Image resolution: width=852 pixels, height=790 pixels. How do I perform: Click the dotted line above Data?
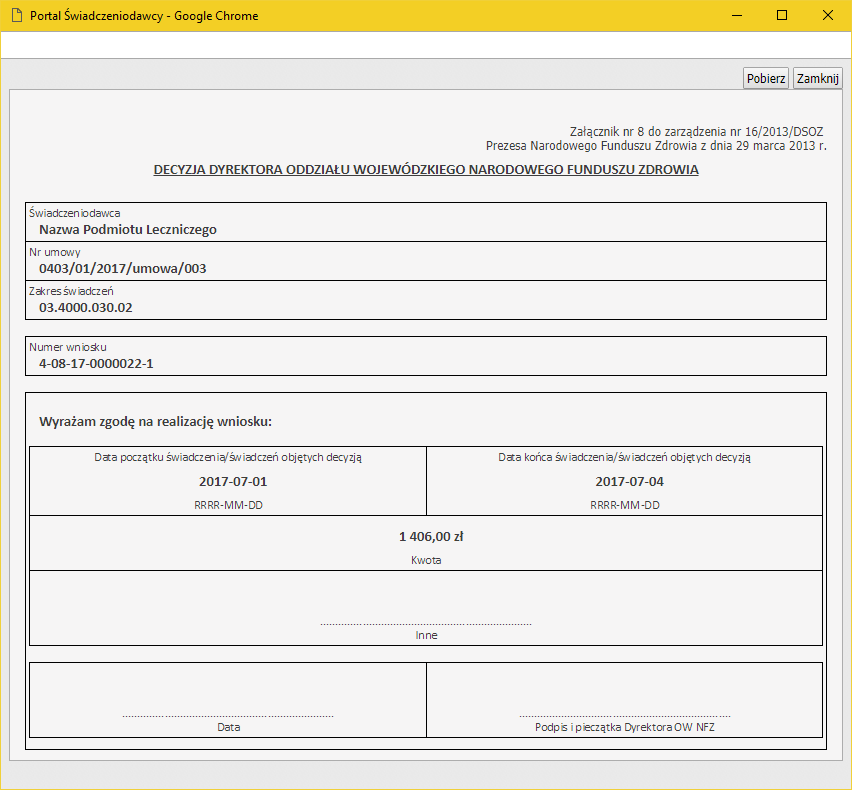point(228,716)
